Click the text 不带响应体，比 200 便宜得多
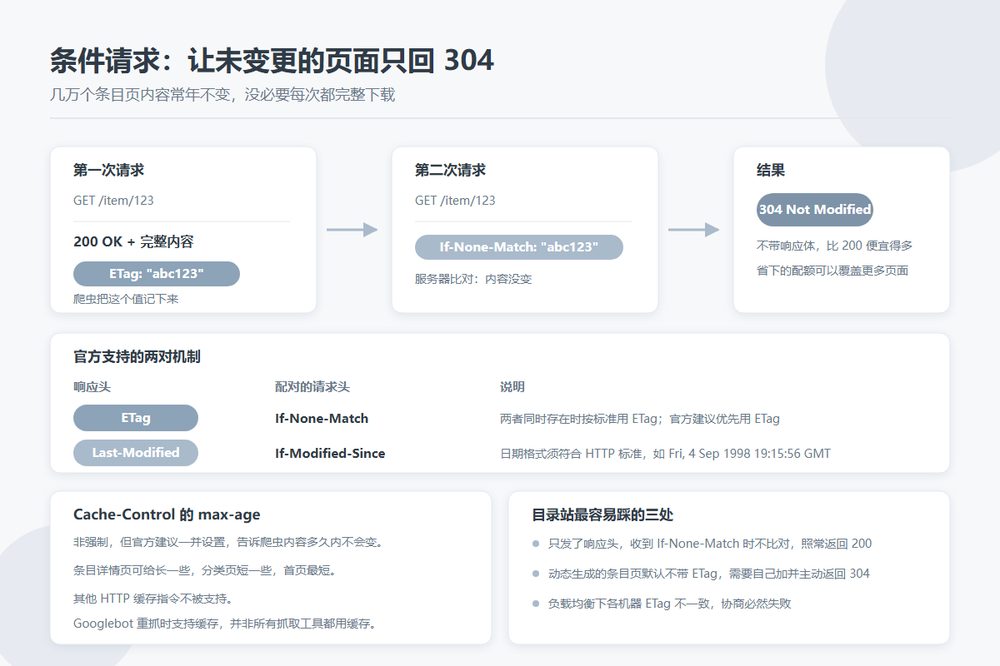This screenshot has height=666, width=1000. click(835, 246)
